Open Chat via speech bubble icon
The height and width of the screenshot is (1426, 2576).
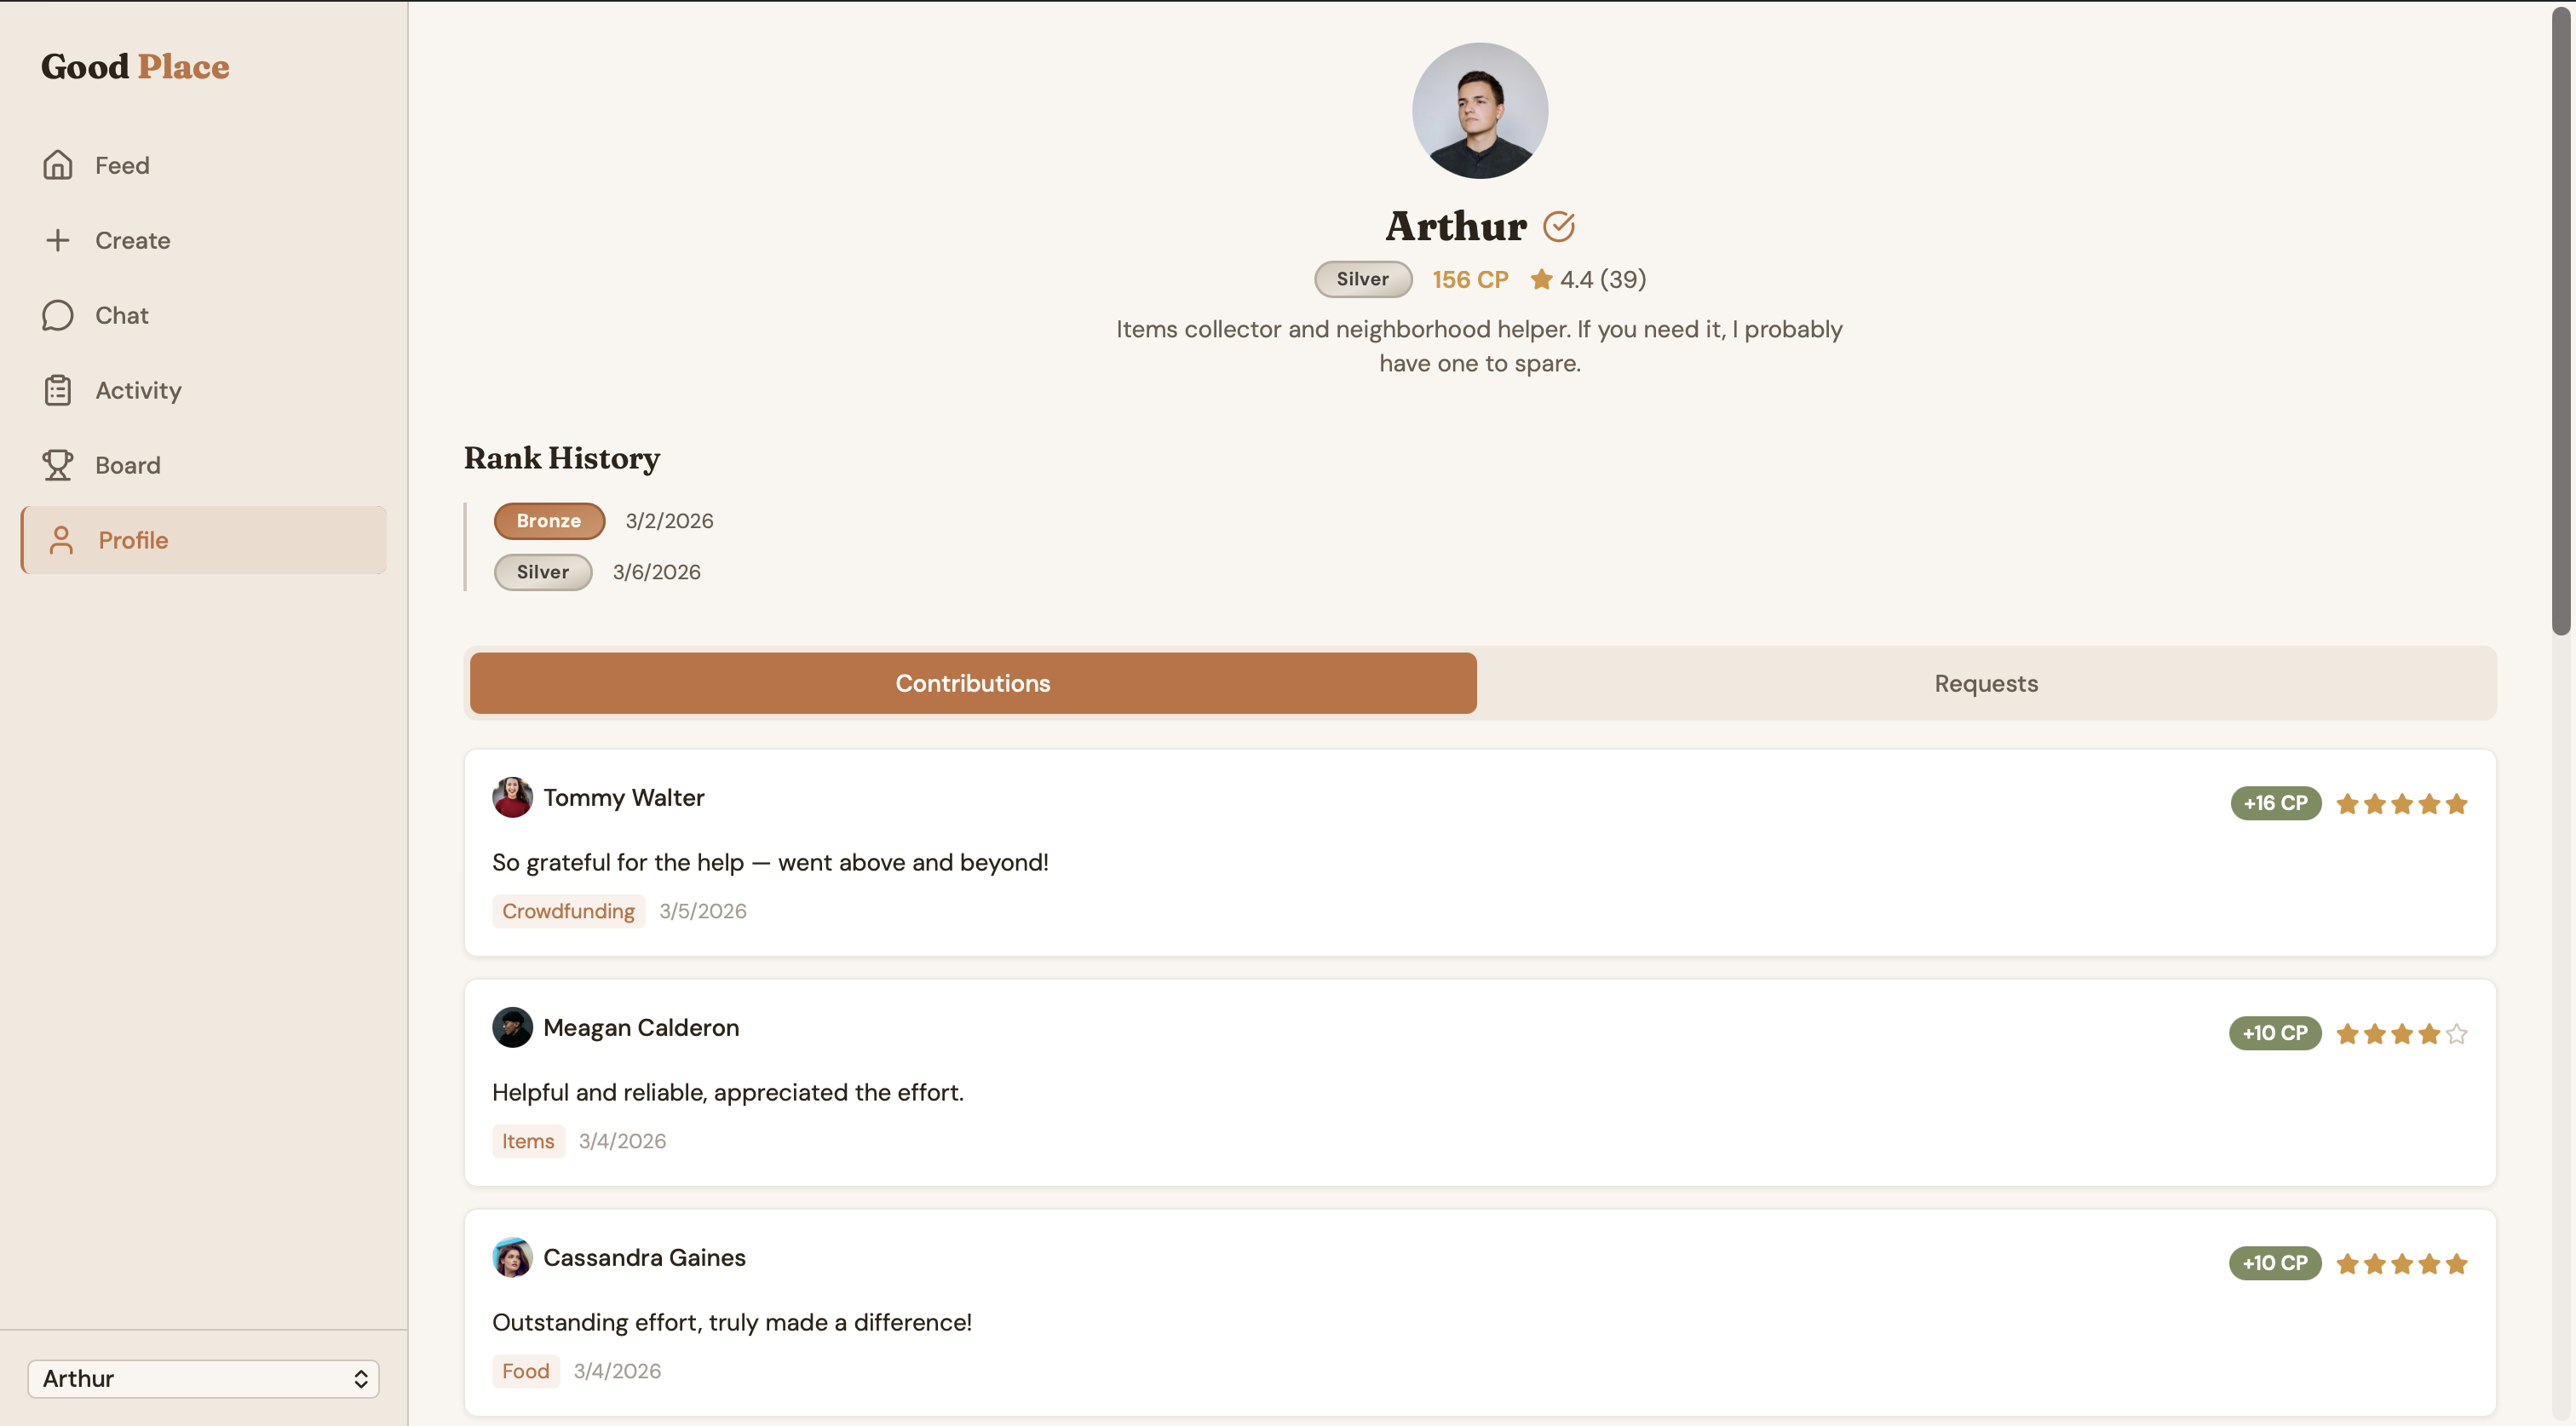point(58,315)
